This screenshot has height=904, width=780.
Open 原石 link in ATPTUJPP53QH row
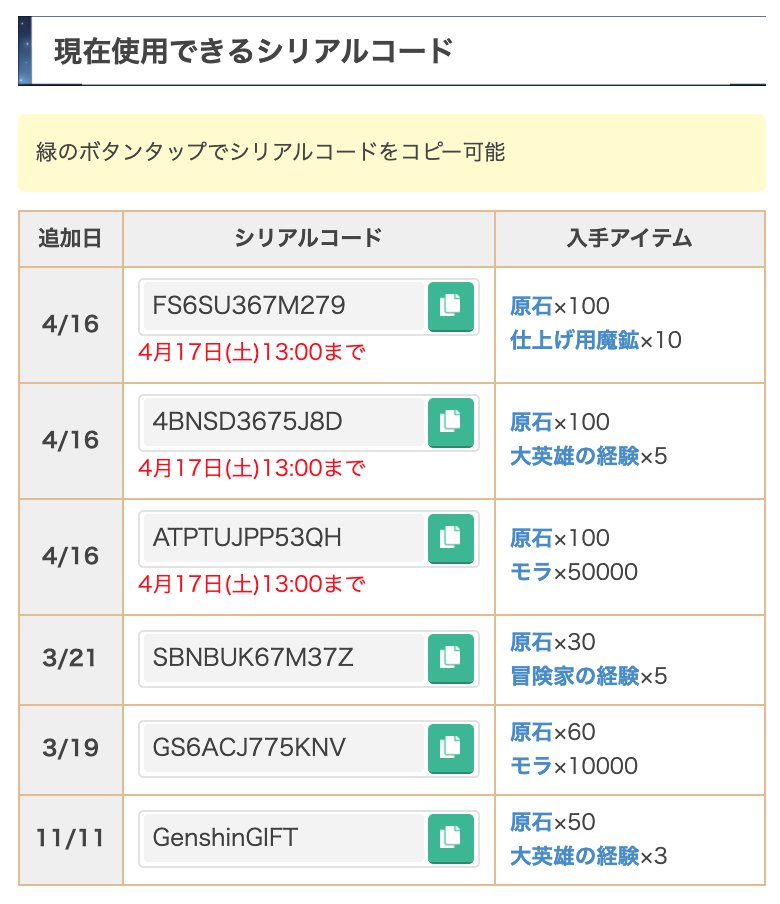(x=531, y=538)
